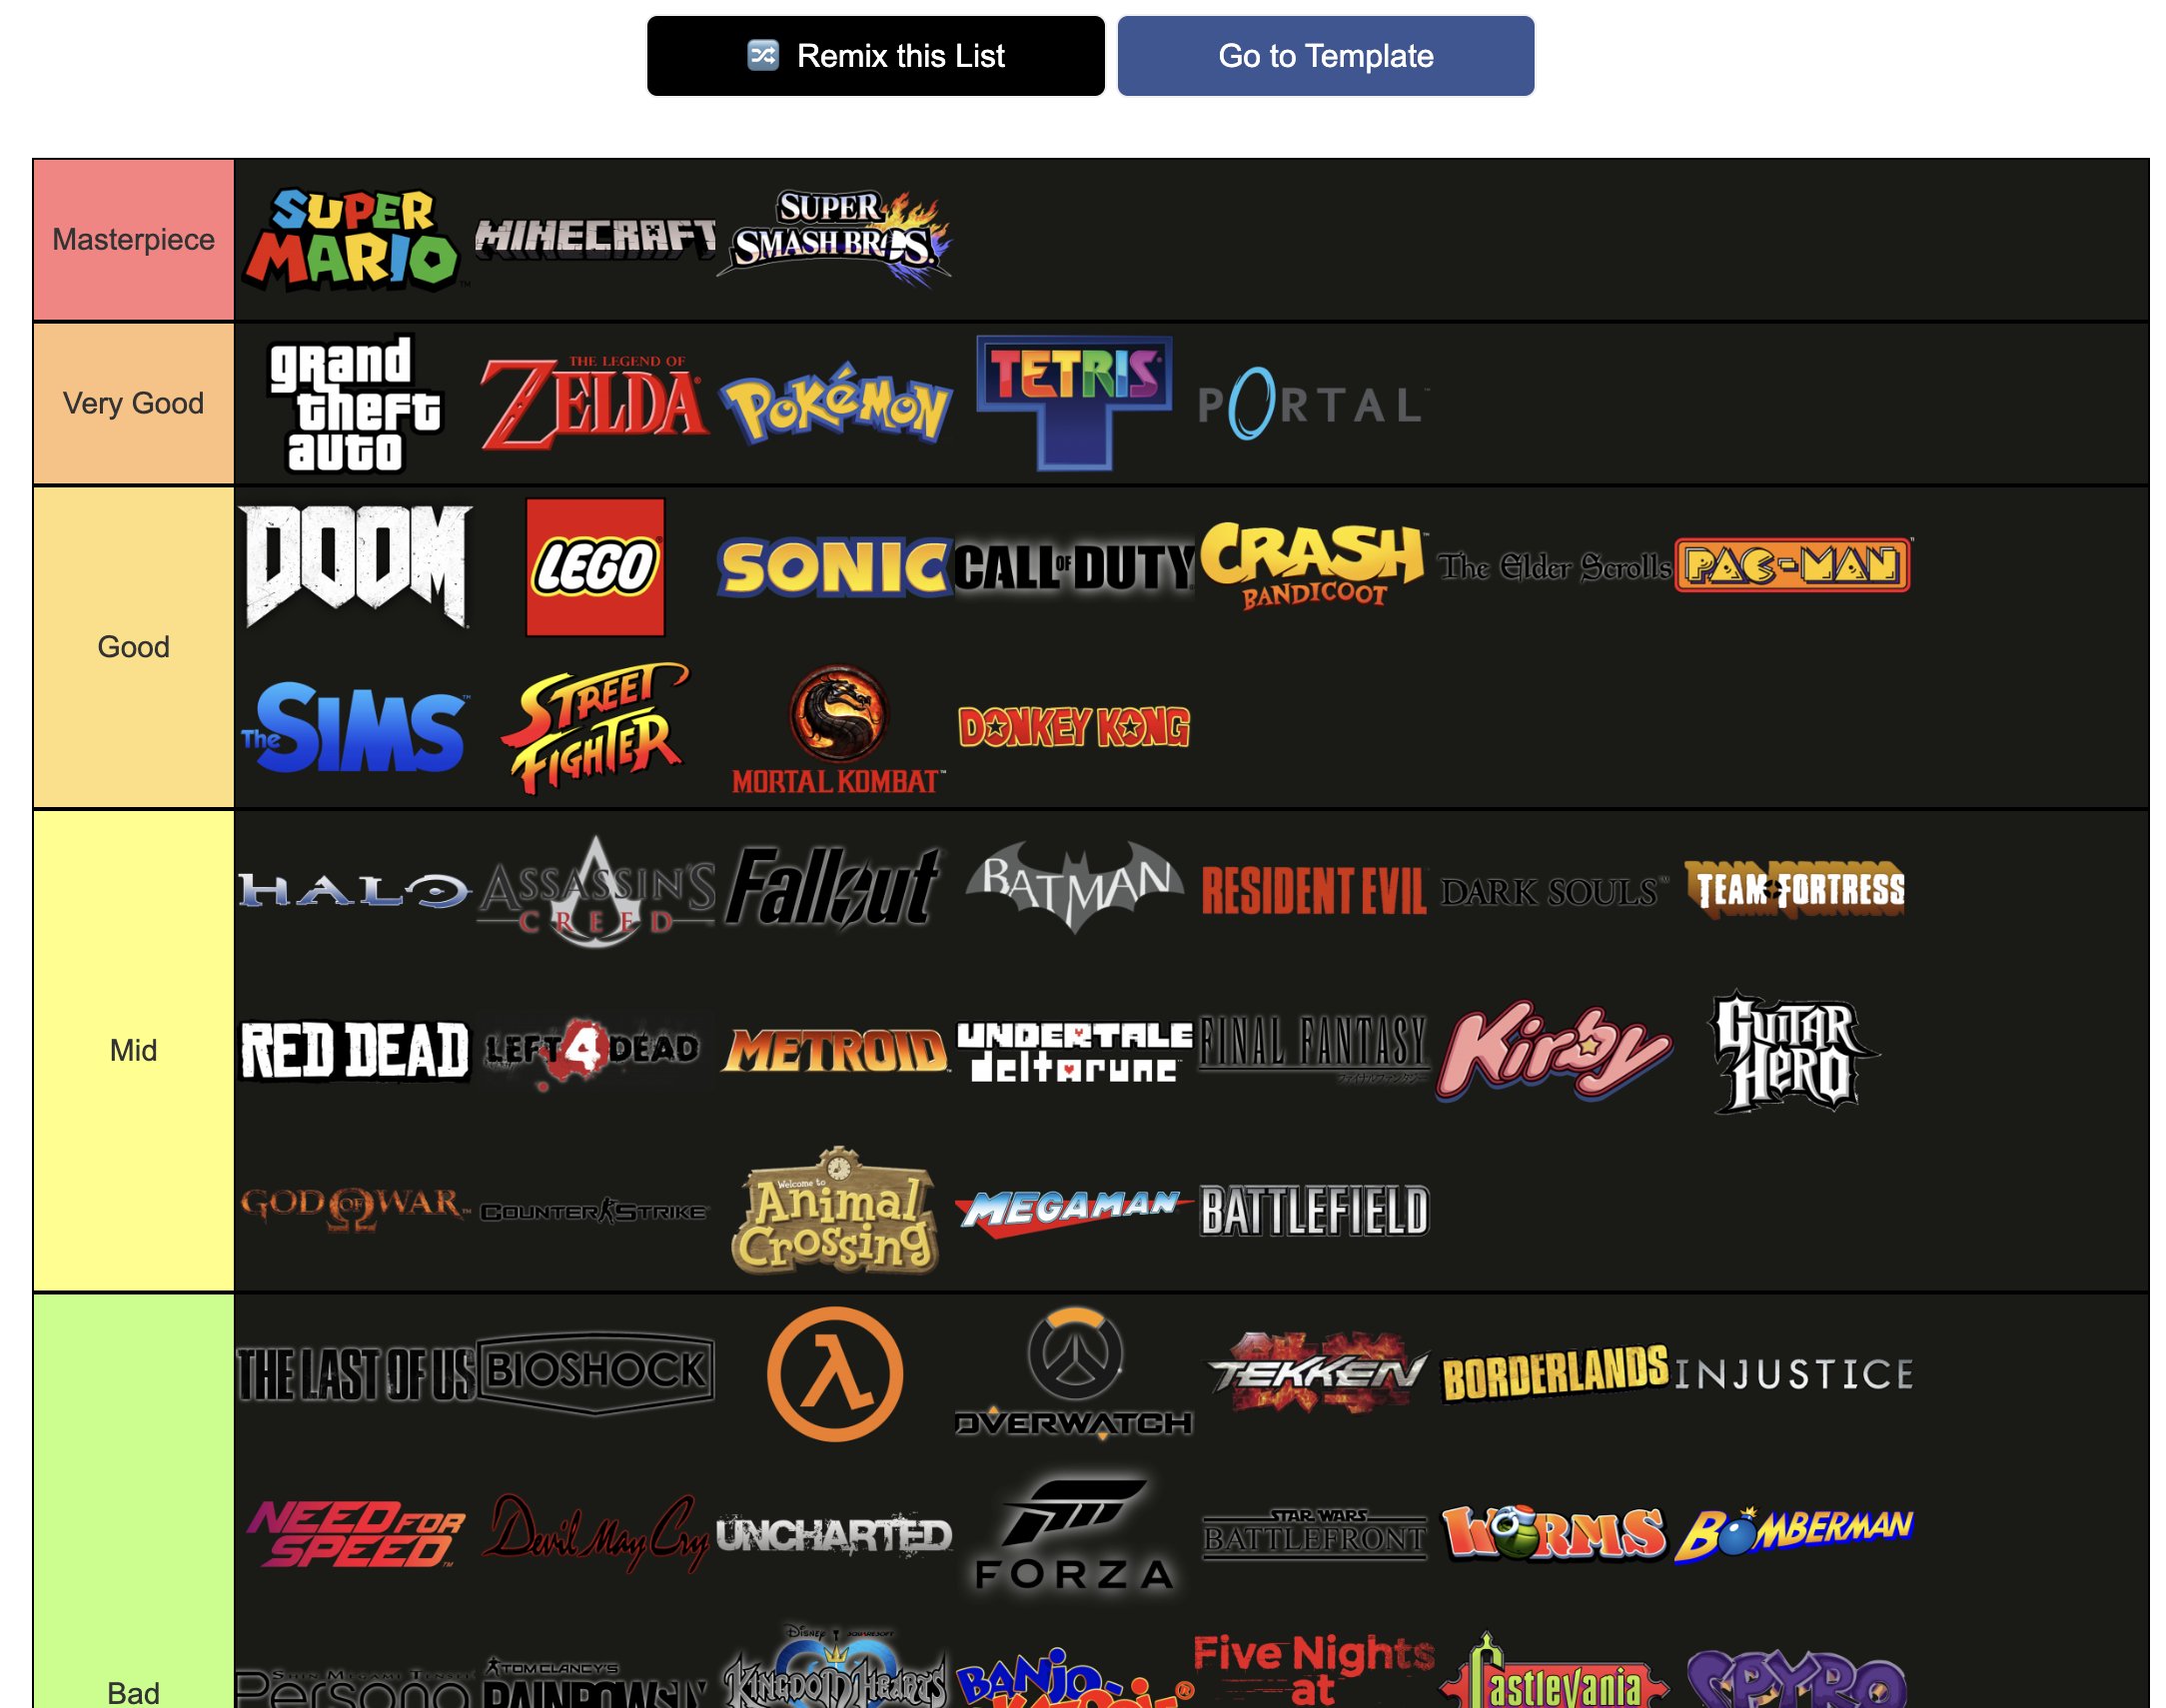Select the Masterpiece tier label
This screenshot has height=1708, width=2166.
[132, 239]
